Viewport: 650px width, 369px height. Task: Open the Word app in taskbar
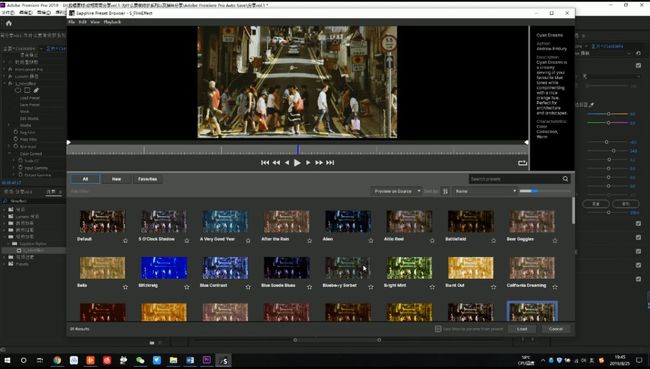(x=190, y=360)
